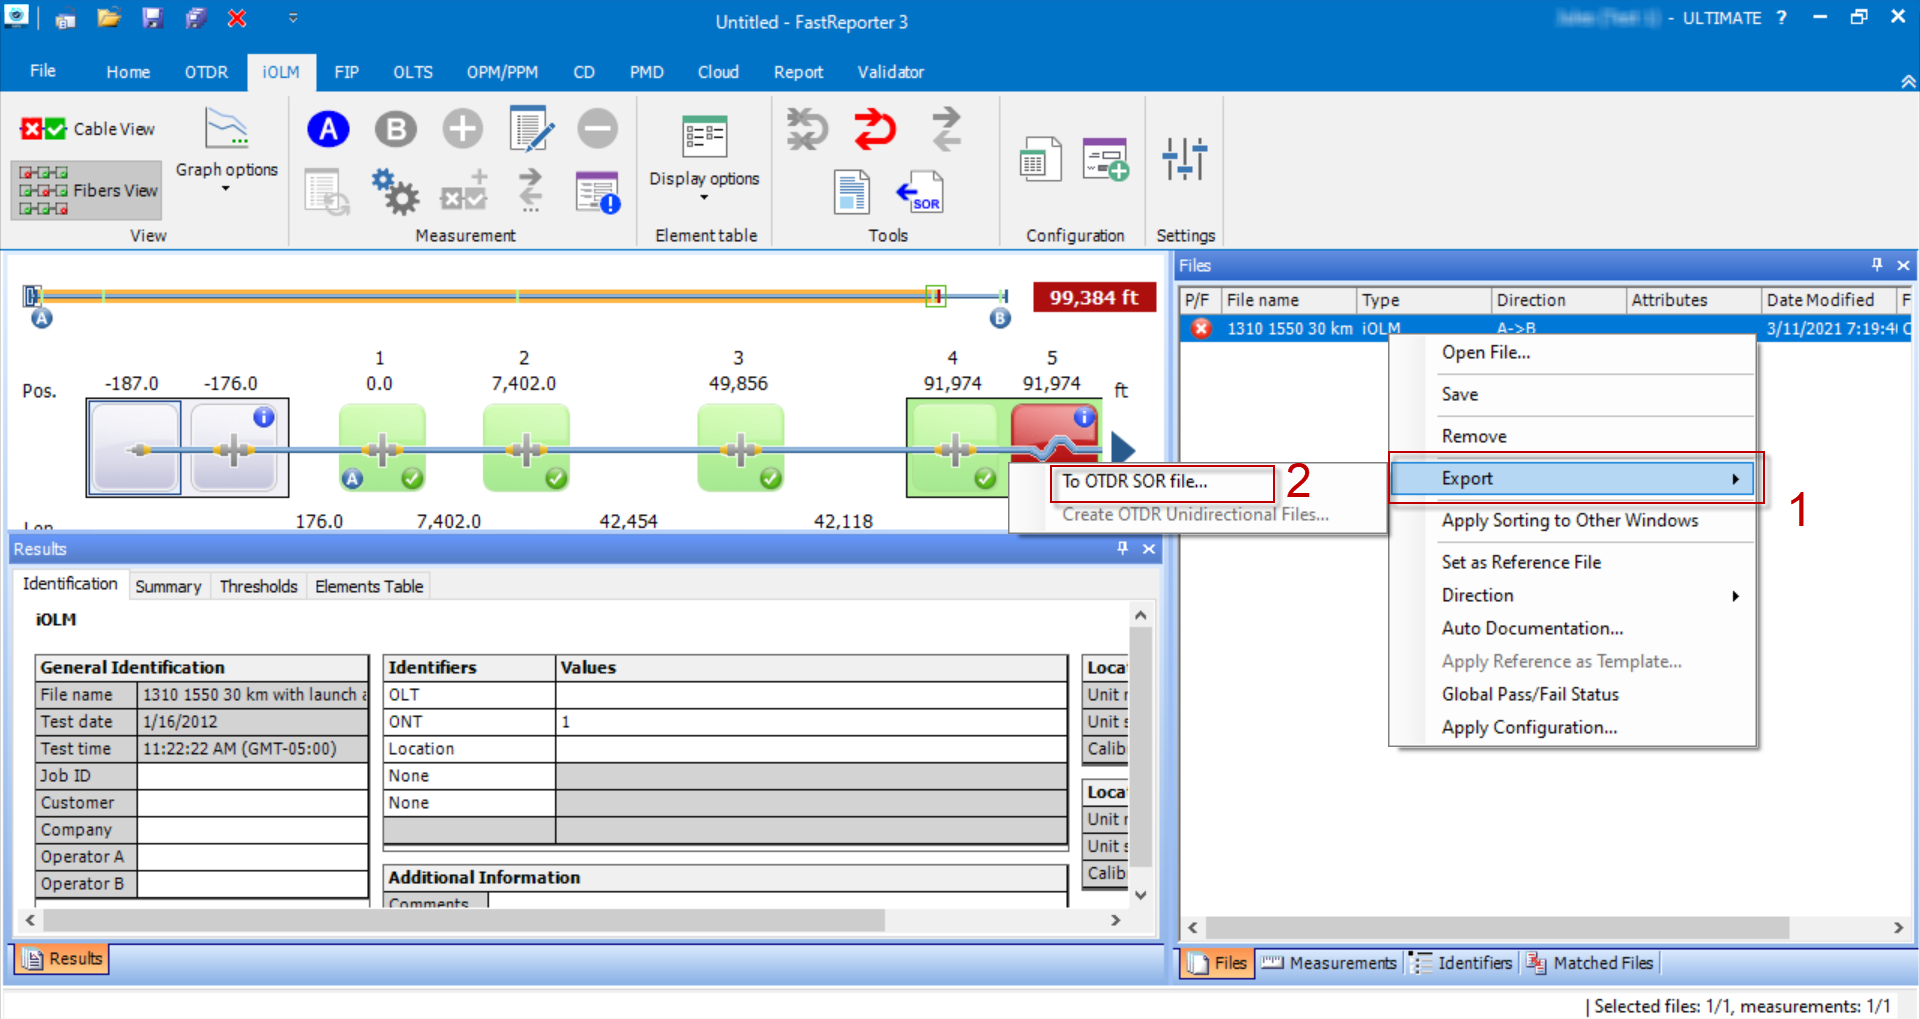The width and height of the screenshot is (1920, 1019).
Task: Choose 'To OTDR SOR file...' option
Action: point(1135,481)
